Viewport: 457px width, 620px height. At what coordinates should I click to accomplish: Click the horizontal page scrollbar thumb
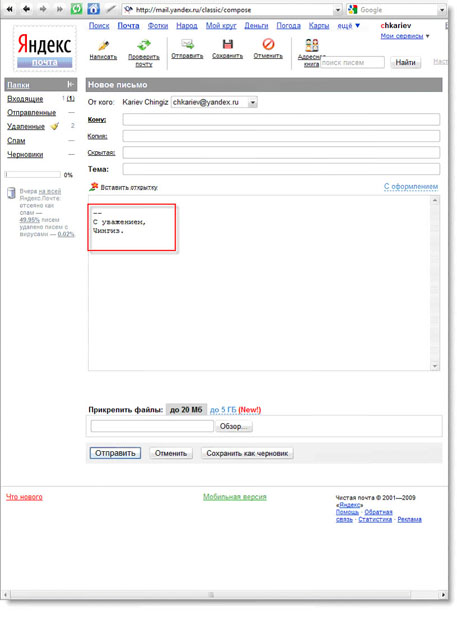(x=211, y=594)
